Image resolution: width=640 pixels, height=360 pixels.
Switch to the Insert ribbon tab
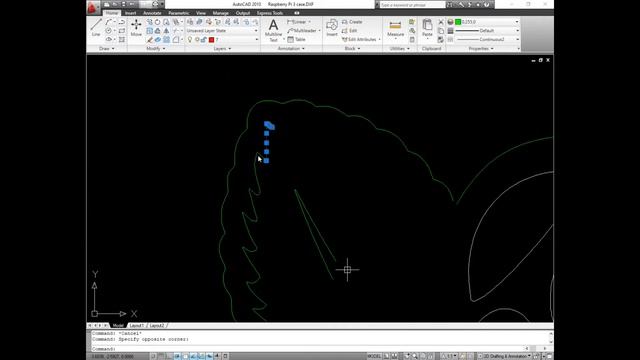tap(131, 13)
